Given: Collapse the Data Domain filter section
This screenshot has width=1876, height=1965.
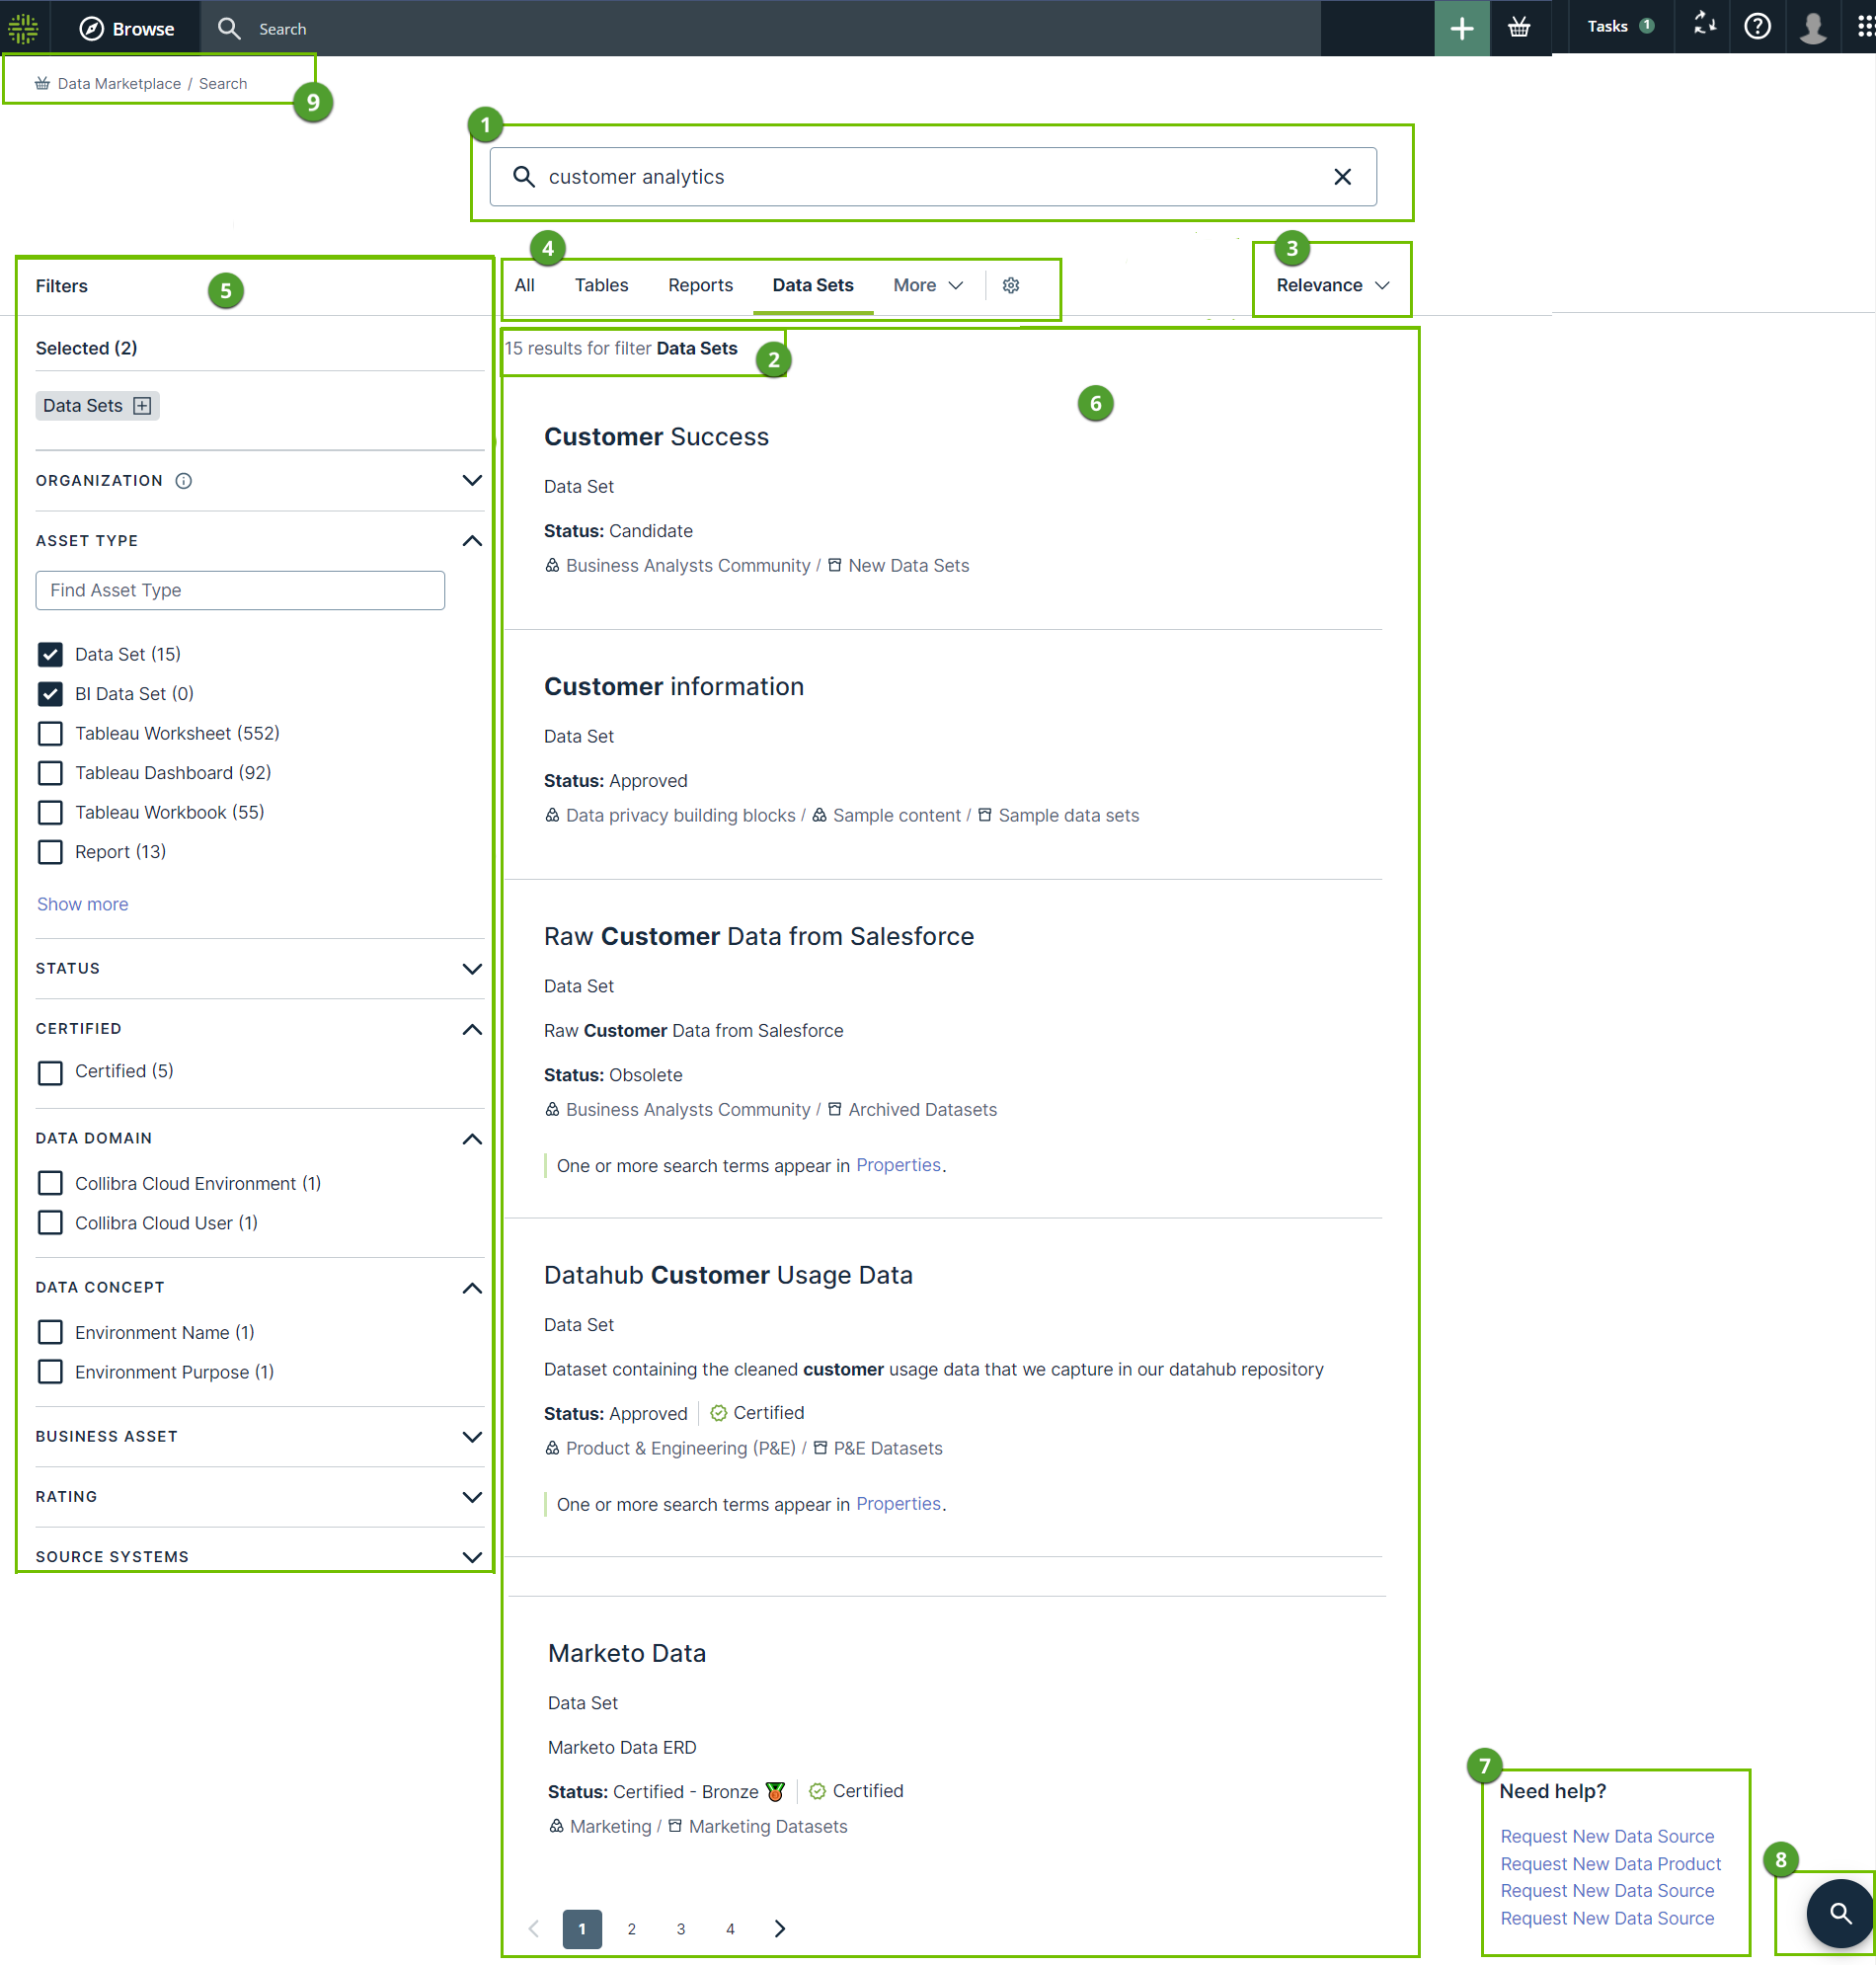Looking at the screenshot, I should click(x=472, y=1139).
